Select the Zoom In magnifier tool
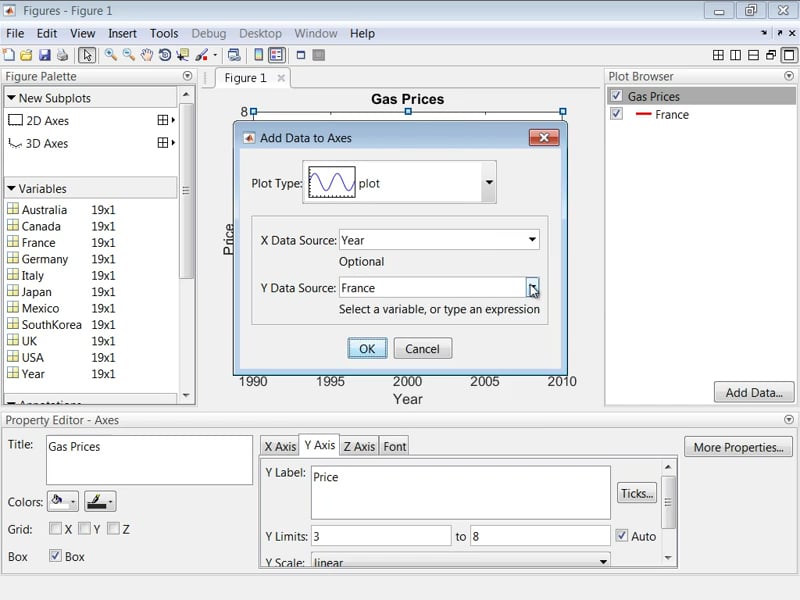Image resolution: width=800 pixels, height=600 pixels. pos(110,55)
